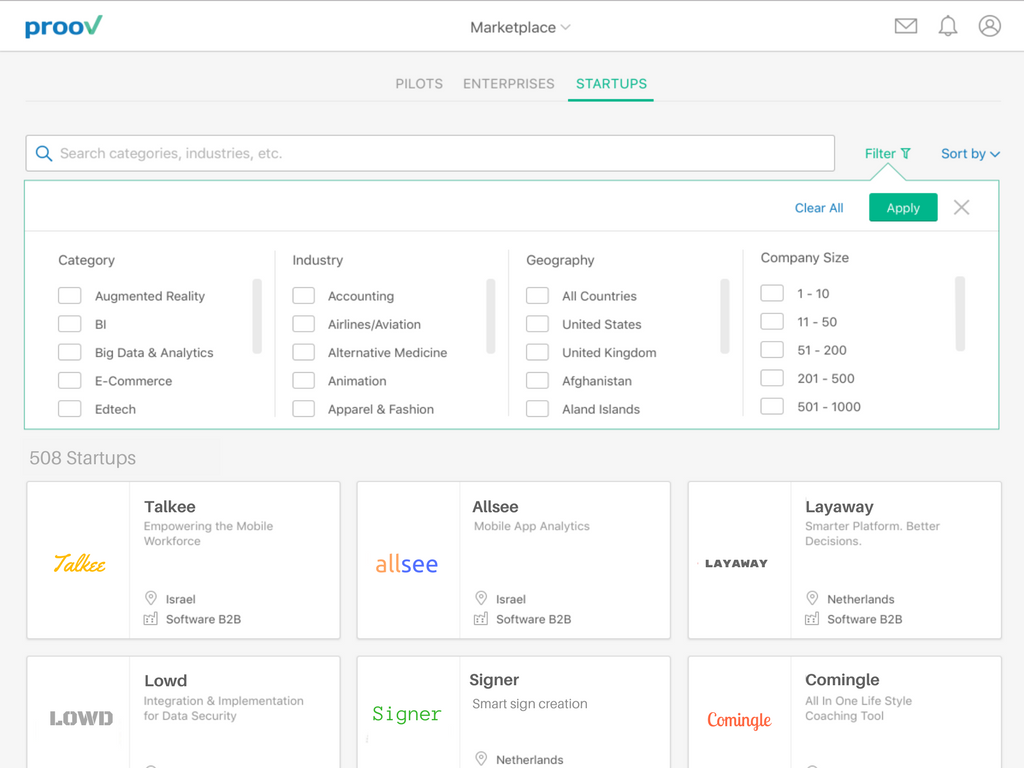Click Layaway's Software B2B industry icon
Screen dimensions: 1024x768
coord(812,618)
